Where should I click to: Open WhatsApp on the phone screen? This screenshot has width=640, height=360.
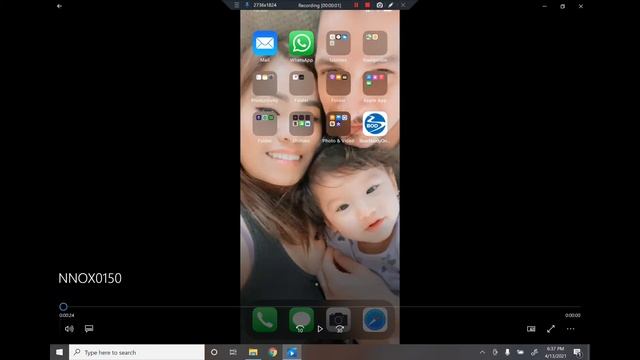(301, 43)
